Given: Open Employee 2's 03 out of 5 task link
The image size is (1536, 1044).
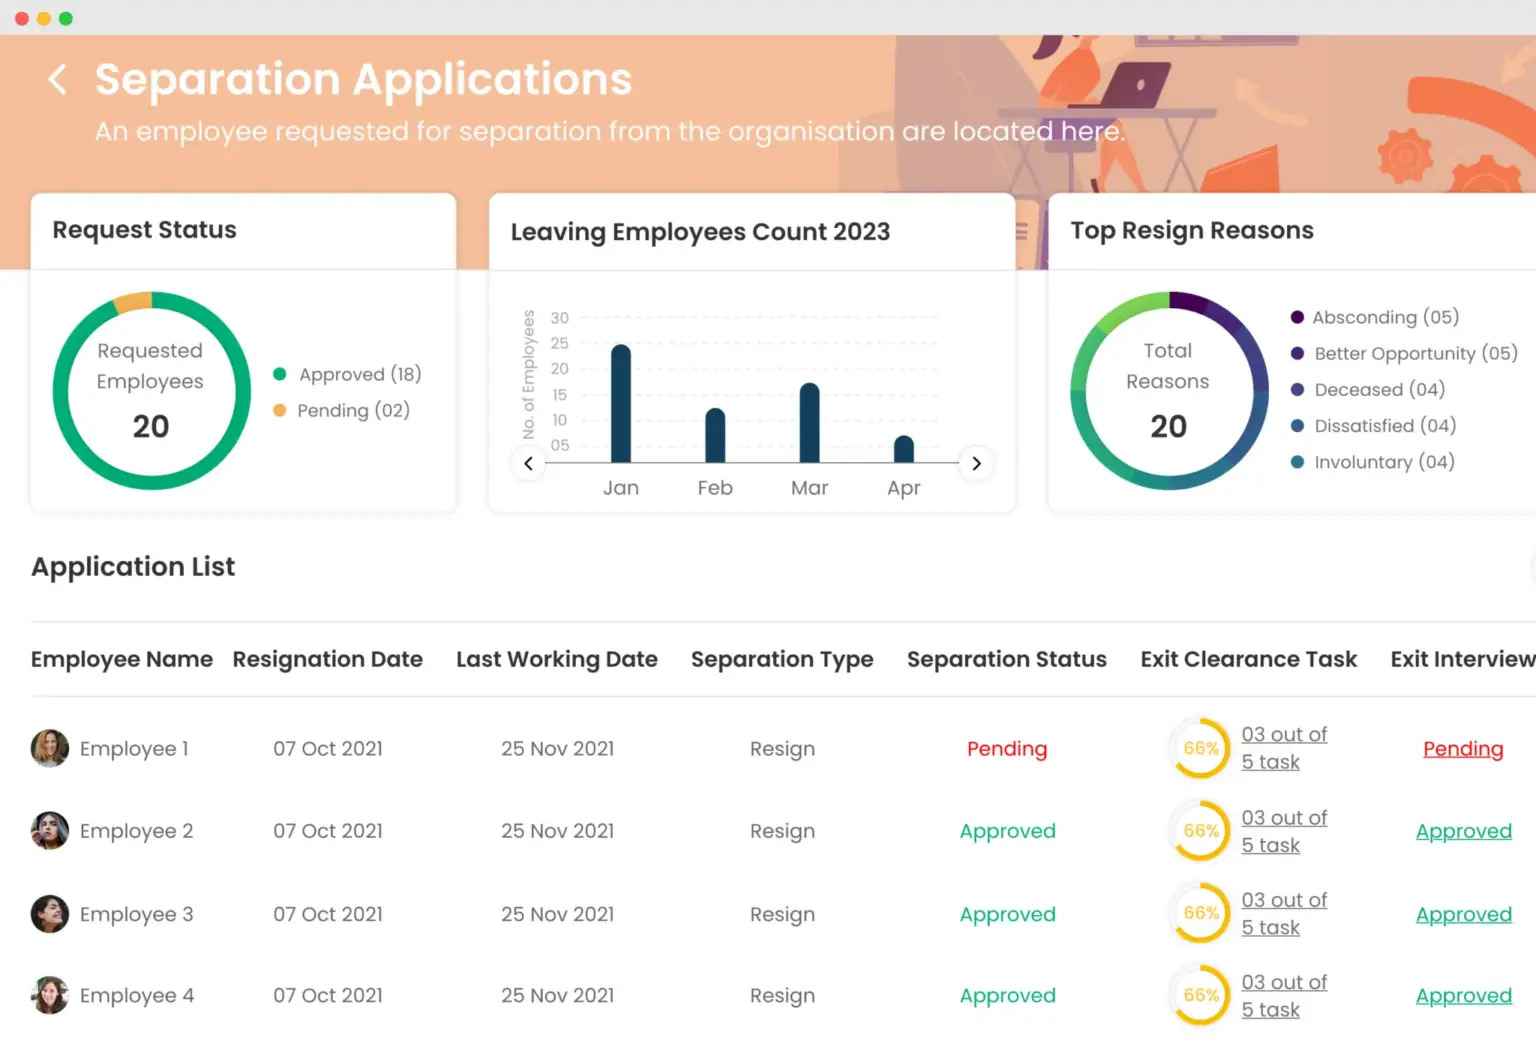Looking at the screenshot, I should point(1284,831).
